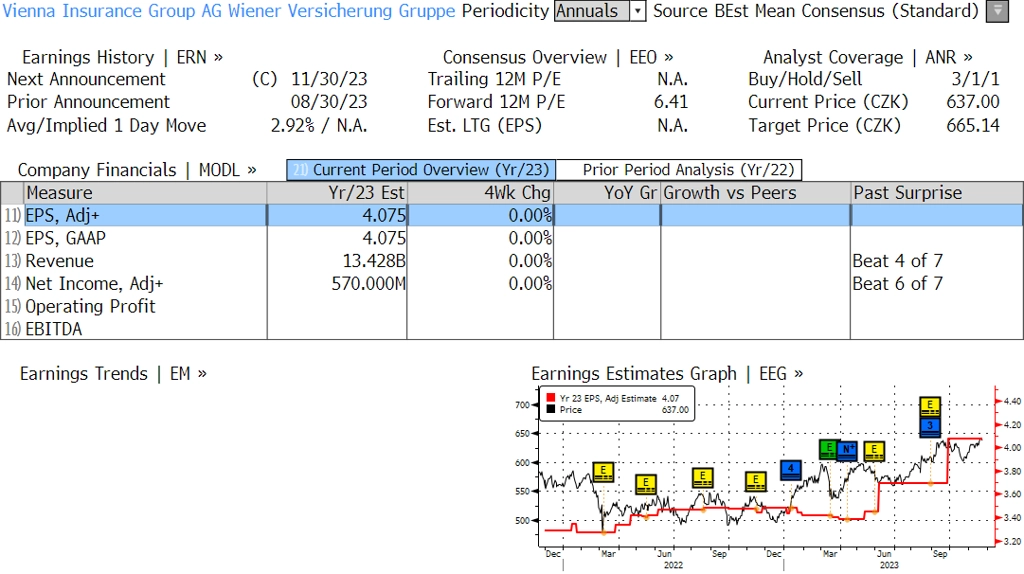Click the yellow E earnings marker before June 2022
The image size is (1024, 574).
pos(645,485)
